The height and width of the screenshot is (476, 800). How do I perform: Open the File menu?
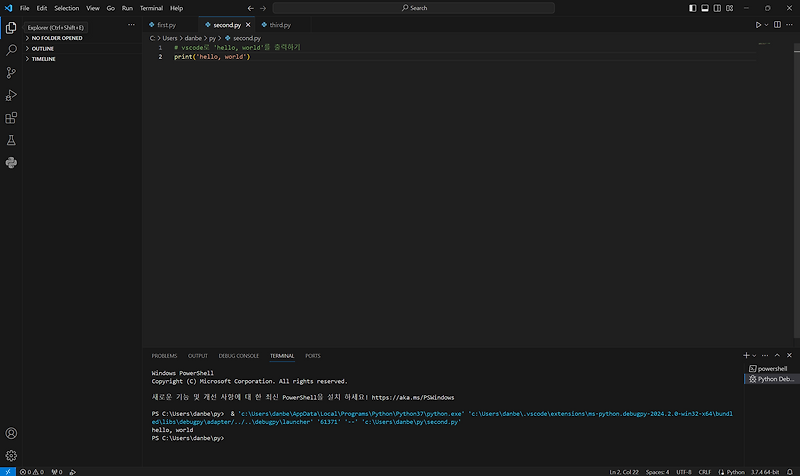coord(24,8)
